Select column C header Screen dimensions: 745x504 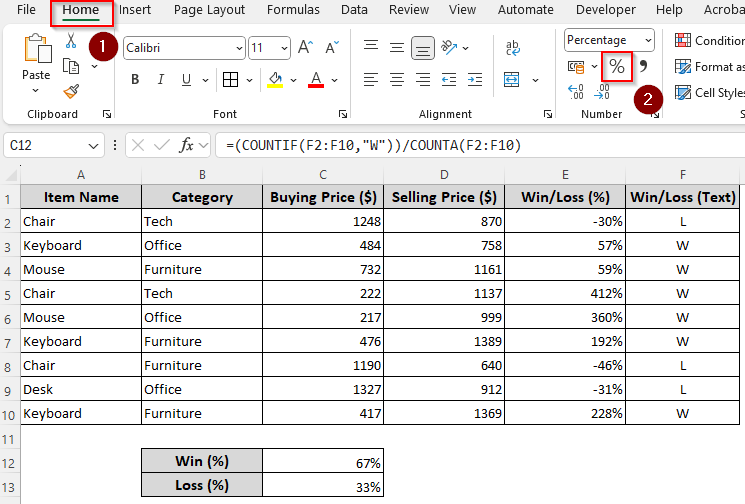[x=323, y=175]
